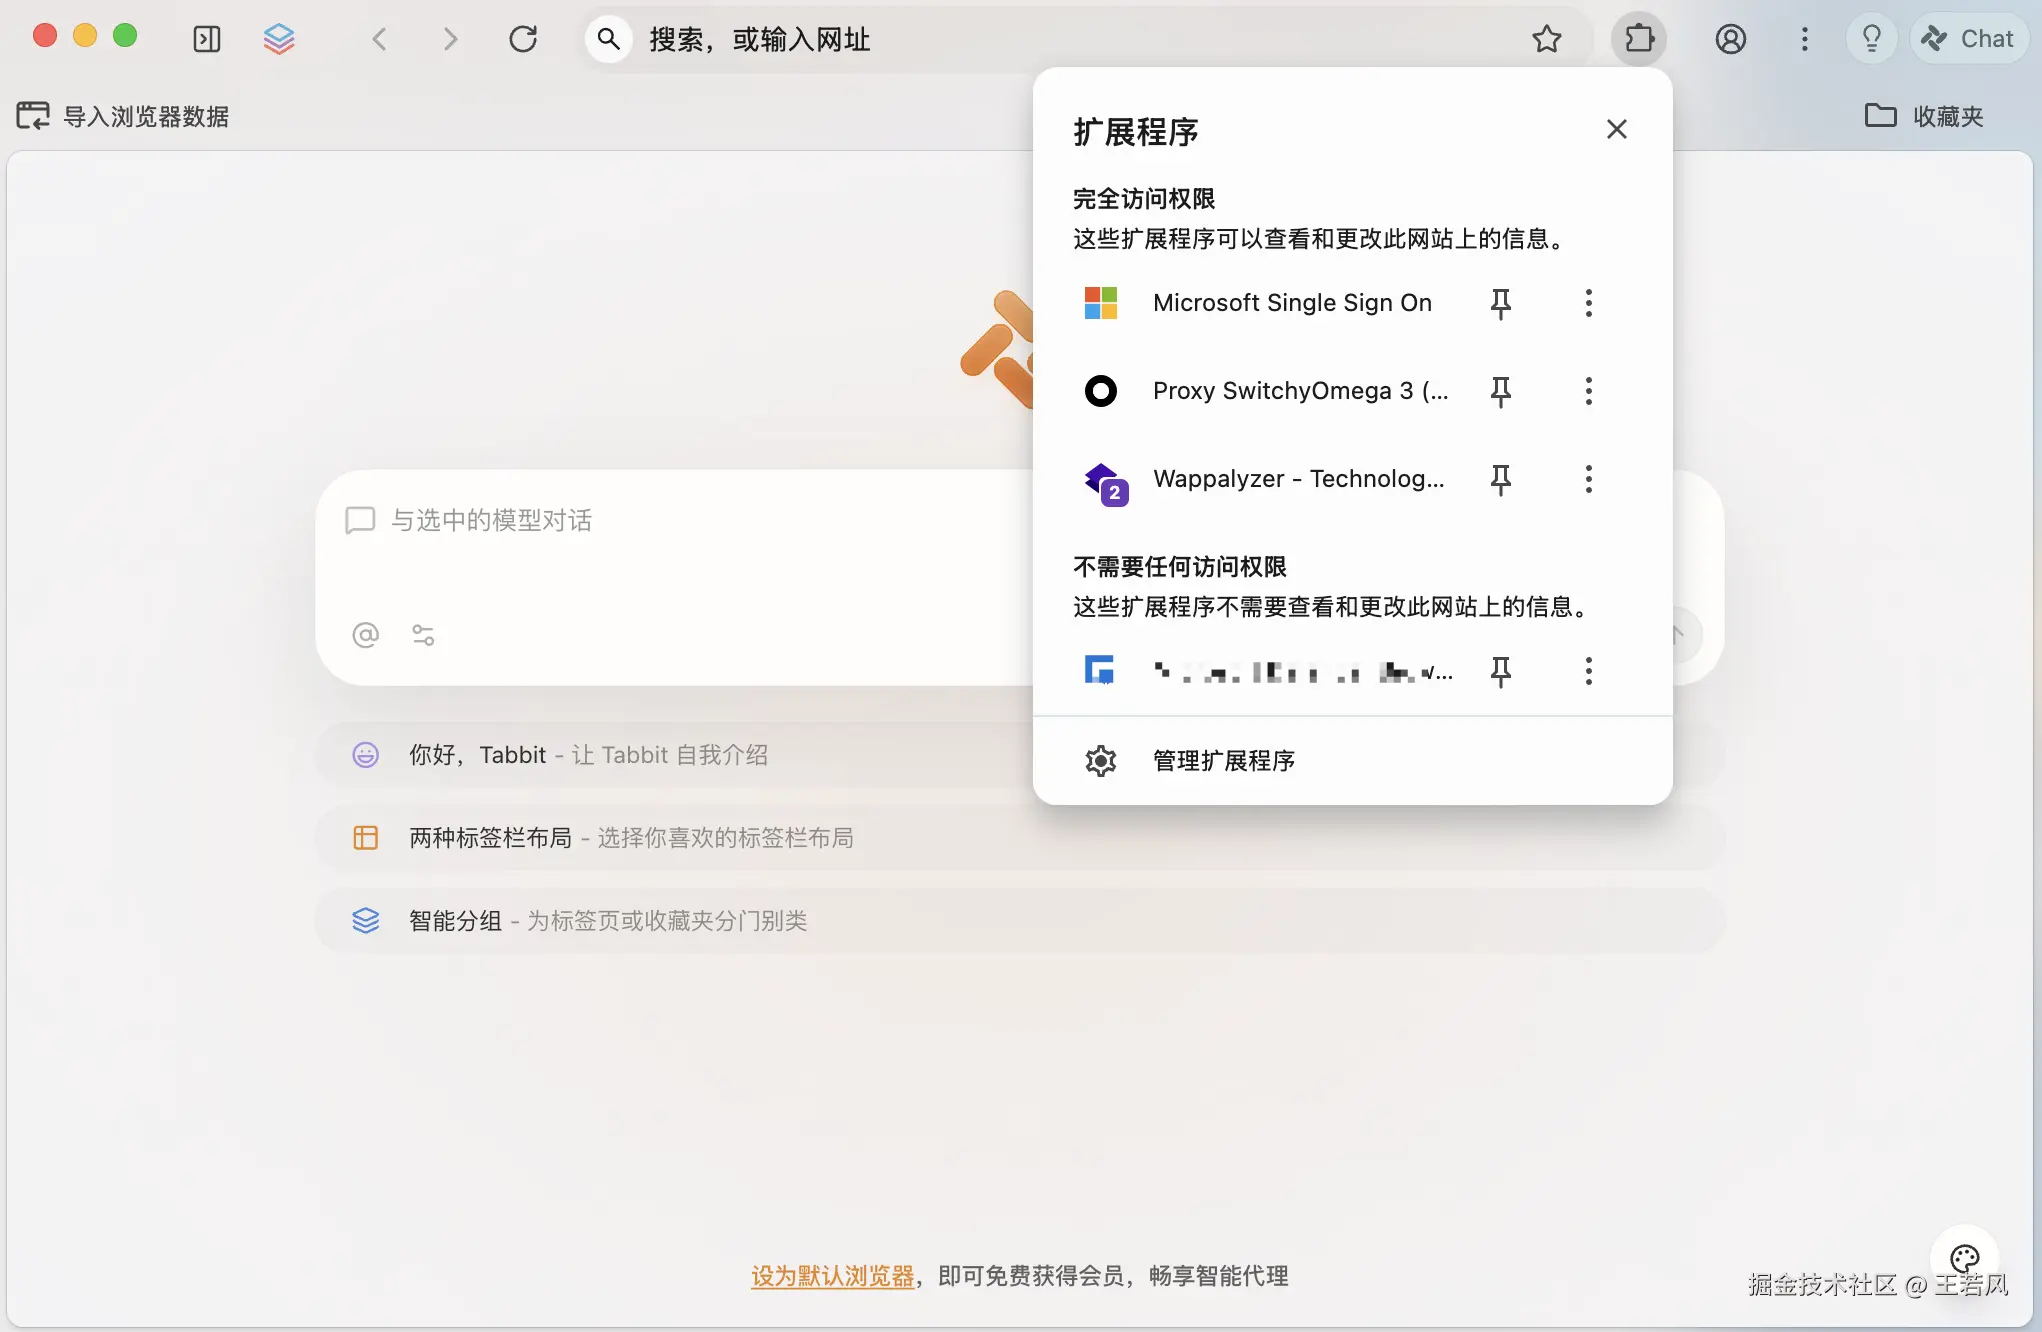Screen dimensions: 2042x1332
Task: Open the theme palette icon at bottom right
Action: point(1964,1258)
